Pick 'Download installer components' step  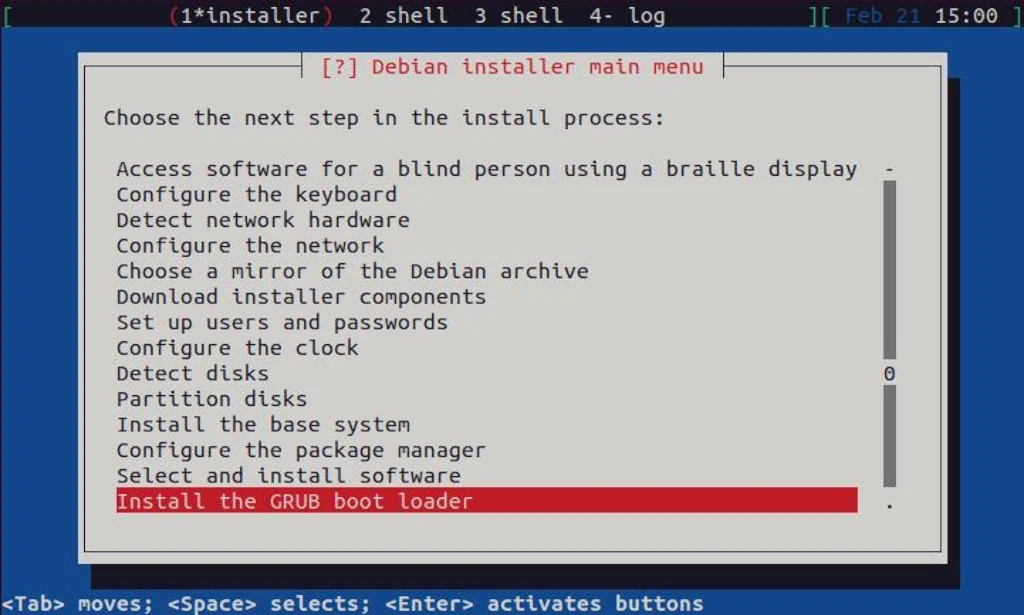(x=300, y=296)
